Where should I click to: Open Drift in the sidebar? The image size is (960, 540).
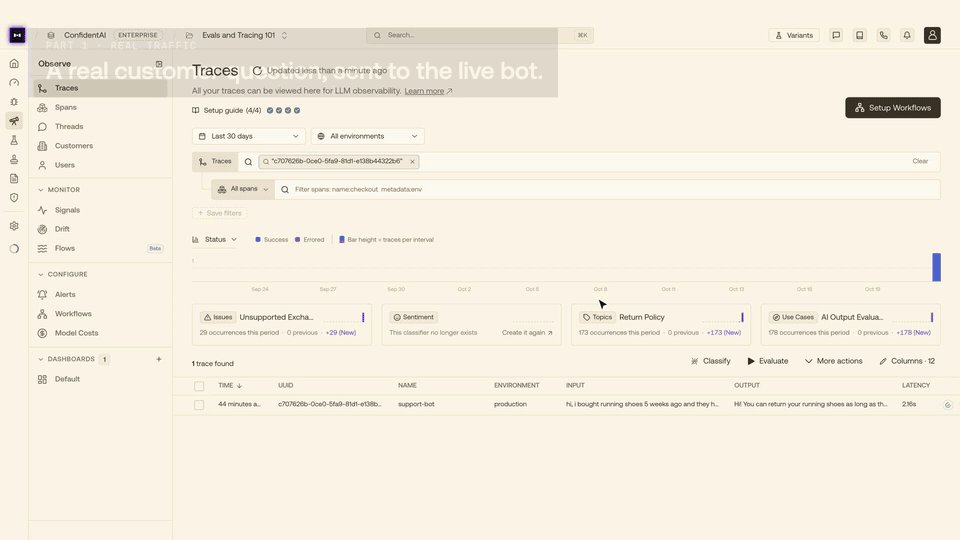(100, 229)
